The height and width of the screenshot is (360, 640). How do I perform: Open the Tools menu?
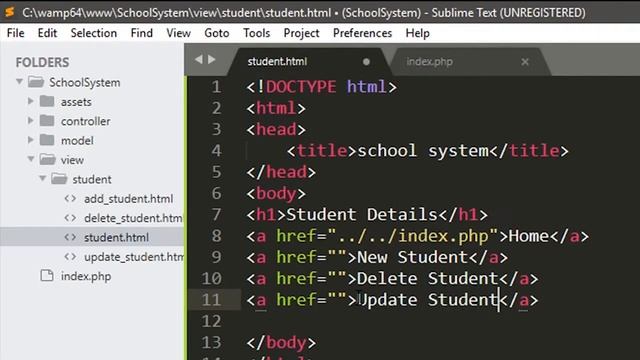[257, 33]
